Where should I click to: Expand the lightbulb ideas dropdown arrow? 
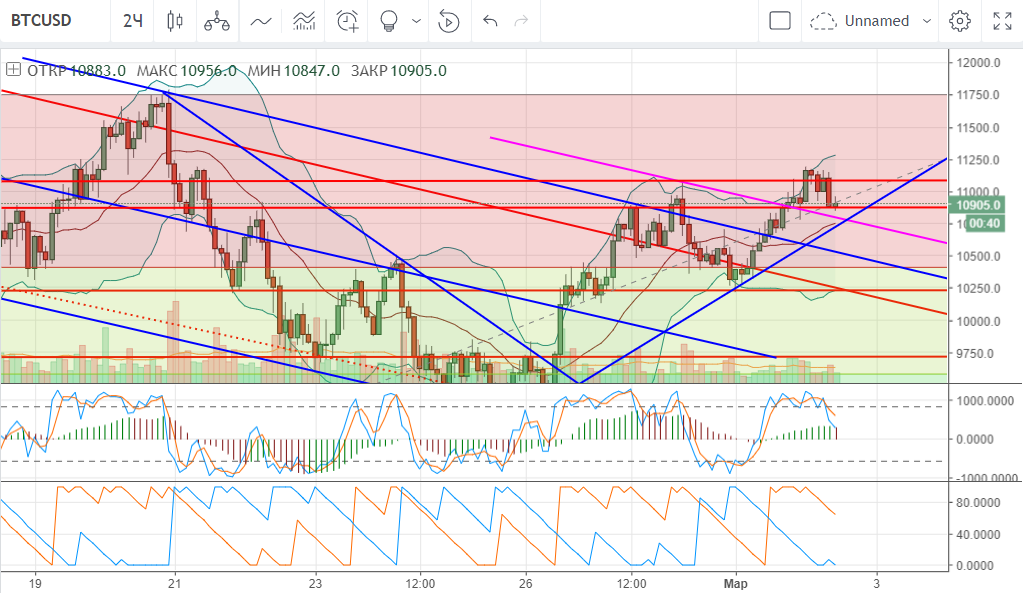pyautogui.click(x=416, y=21)
